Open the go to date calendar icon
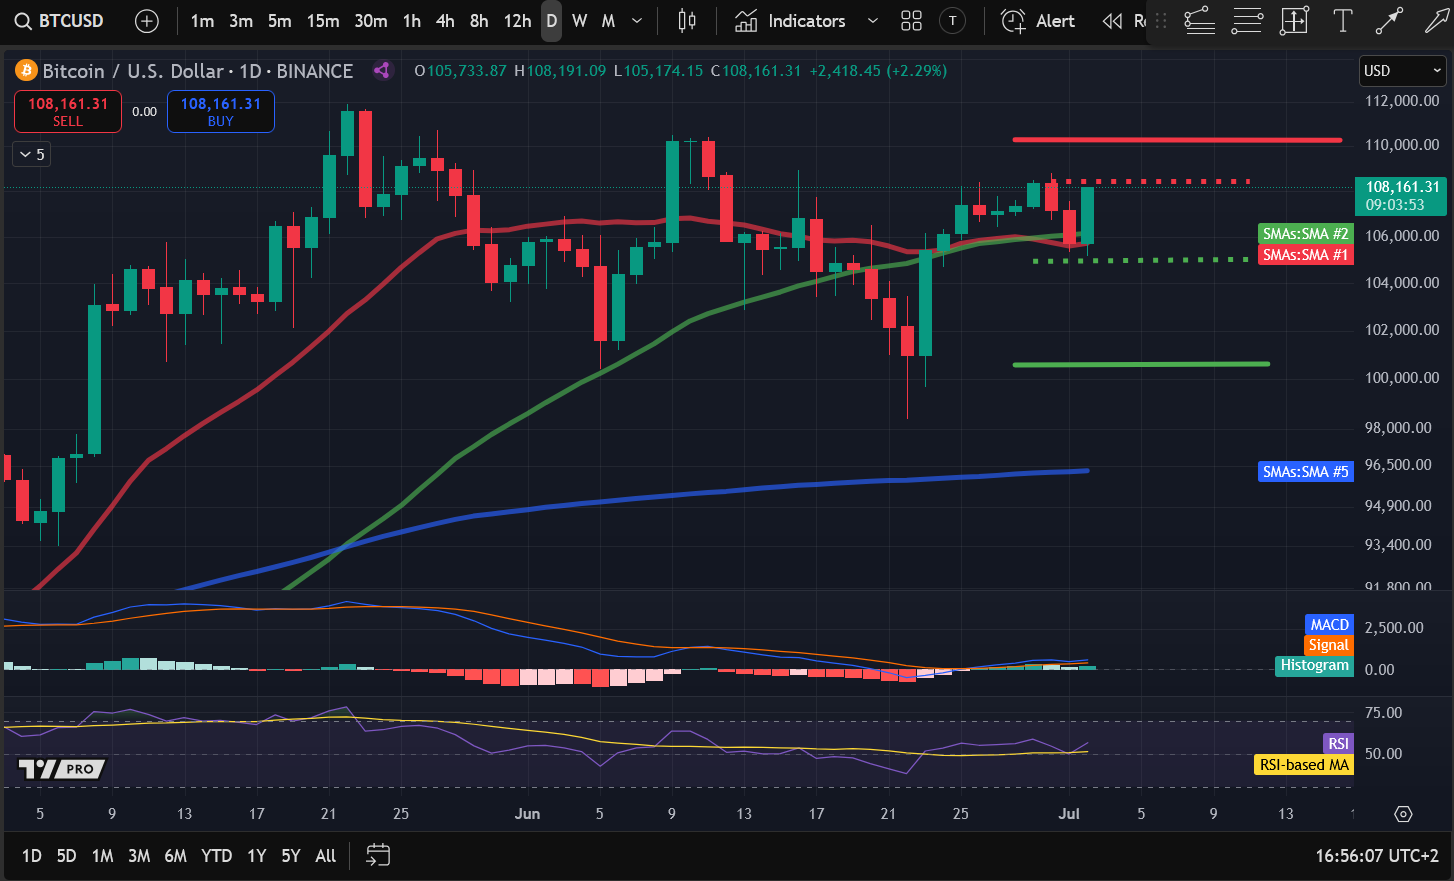1454x881 pixels. [x=378, y=855]
